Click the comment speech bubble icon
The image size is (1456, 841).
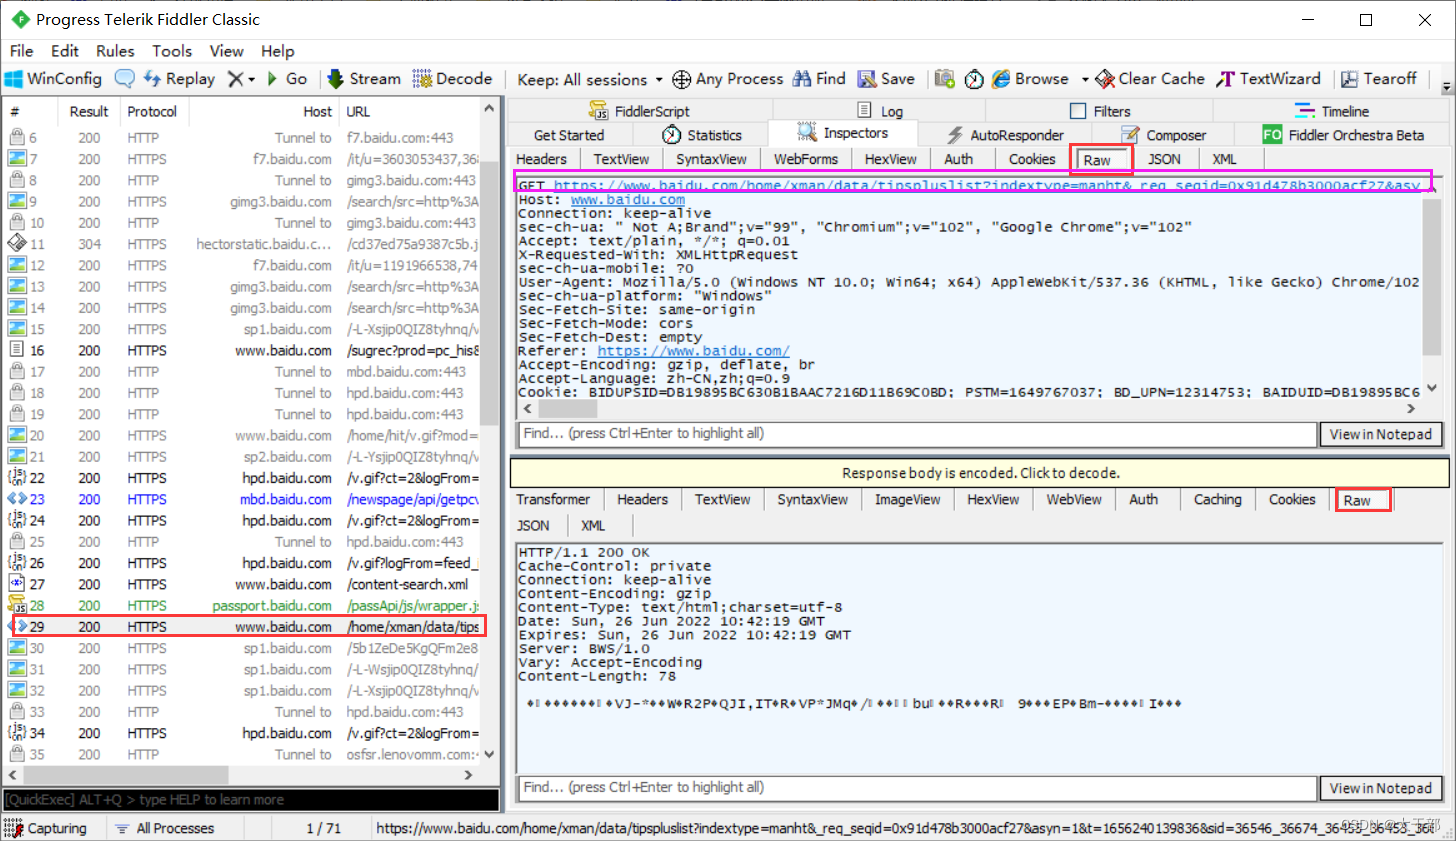(x=125, y=79)
